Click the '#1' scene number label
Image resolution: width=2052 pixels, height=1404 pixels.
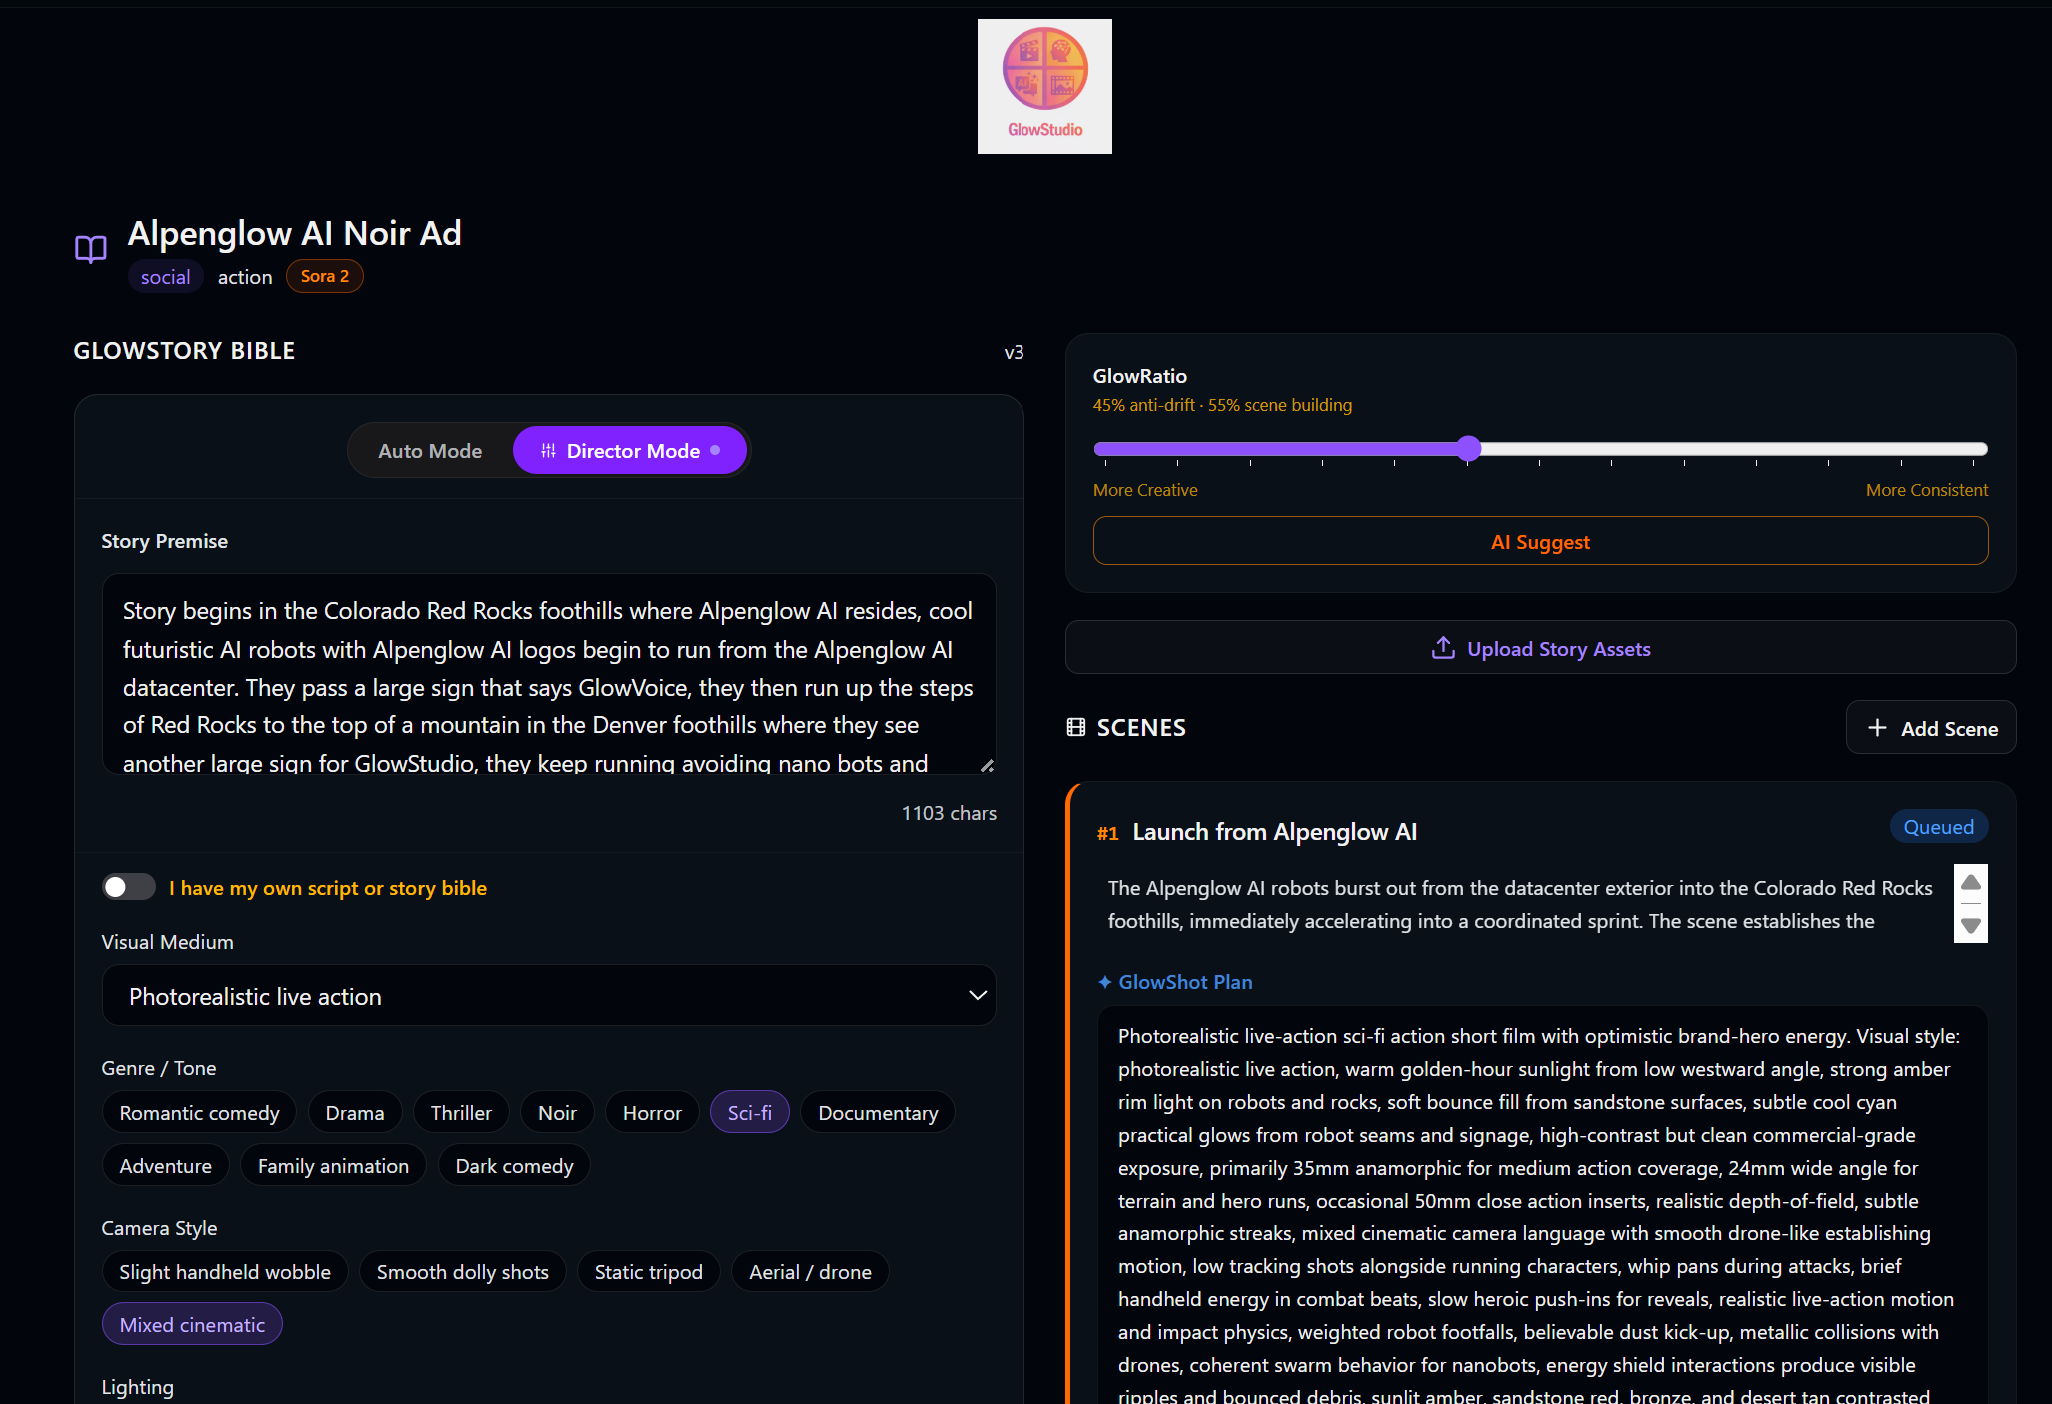coord(1108,833)
